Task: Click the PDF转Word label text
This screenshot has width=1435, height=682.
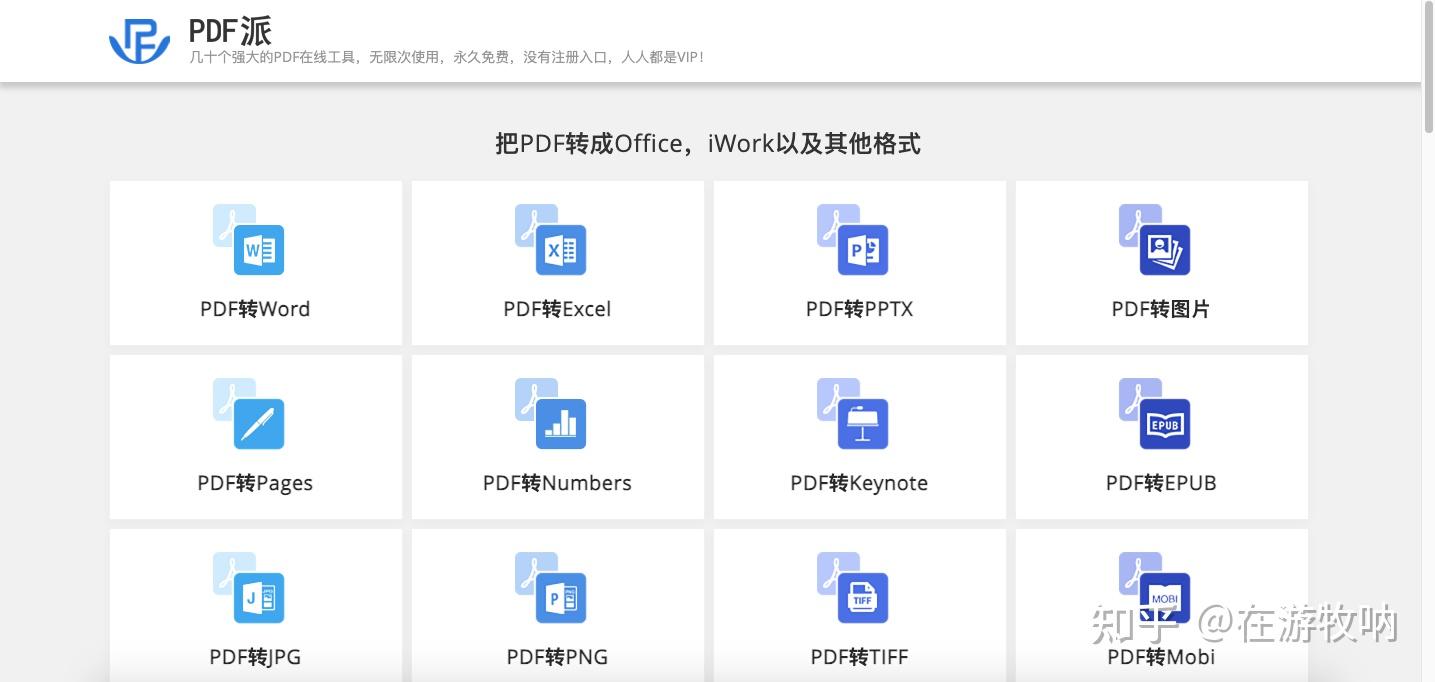Action: [255, 309]
